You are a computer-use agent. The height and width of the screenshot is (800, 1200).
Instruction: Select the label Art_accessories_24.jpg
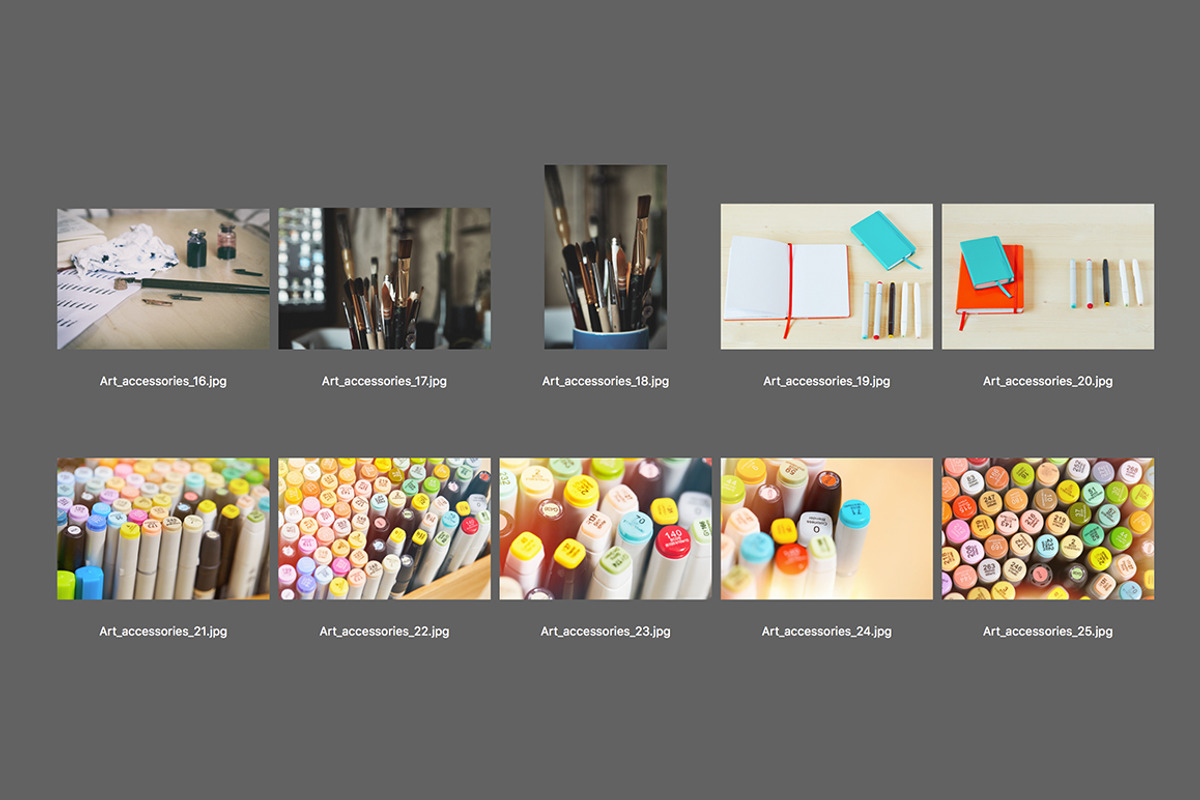pos(827,631)
